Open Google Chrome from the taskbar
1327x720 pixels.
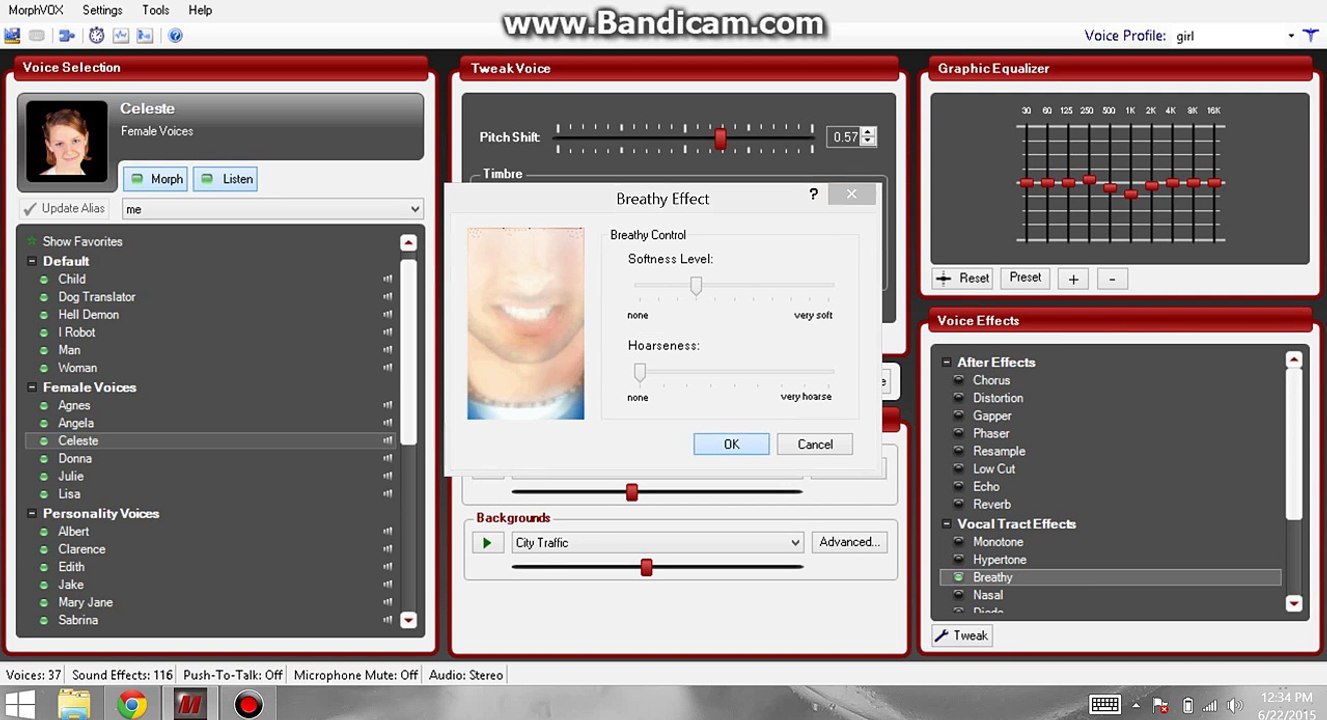[131, 705]
